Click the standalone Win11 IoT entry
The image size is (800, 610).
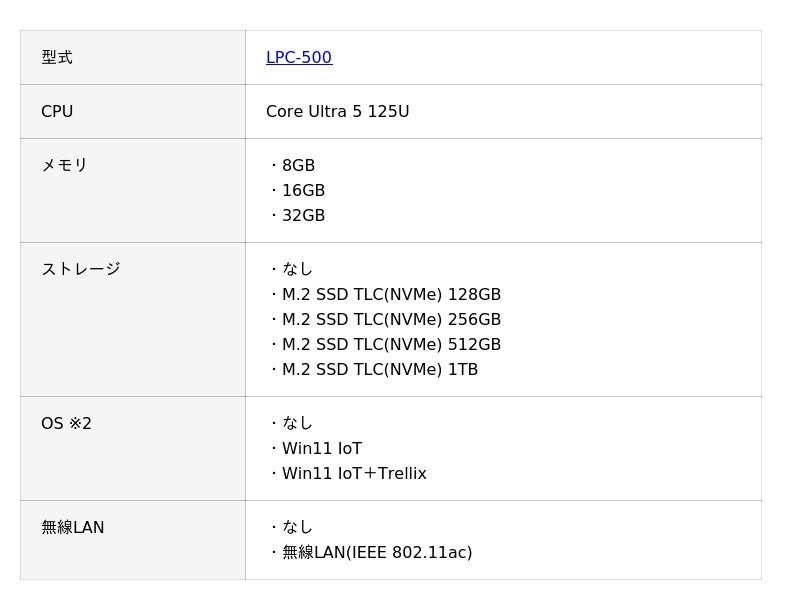[321, 449]
